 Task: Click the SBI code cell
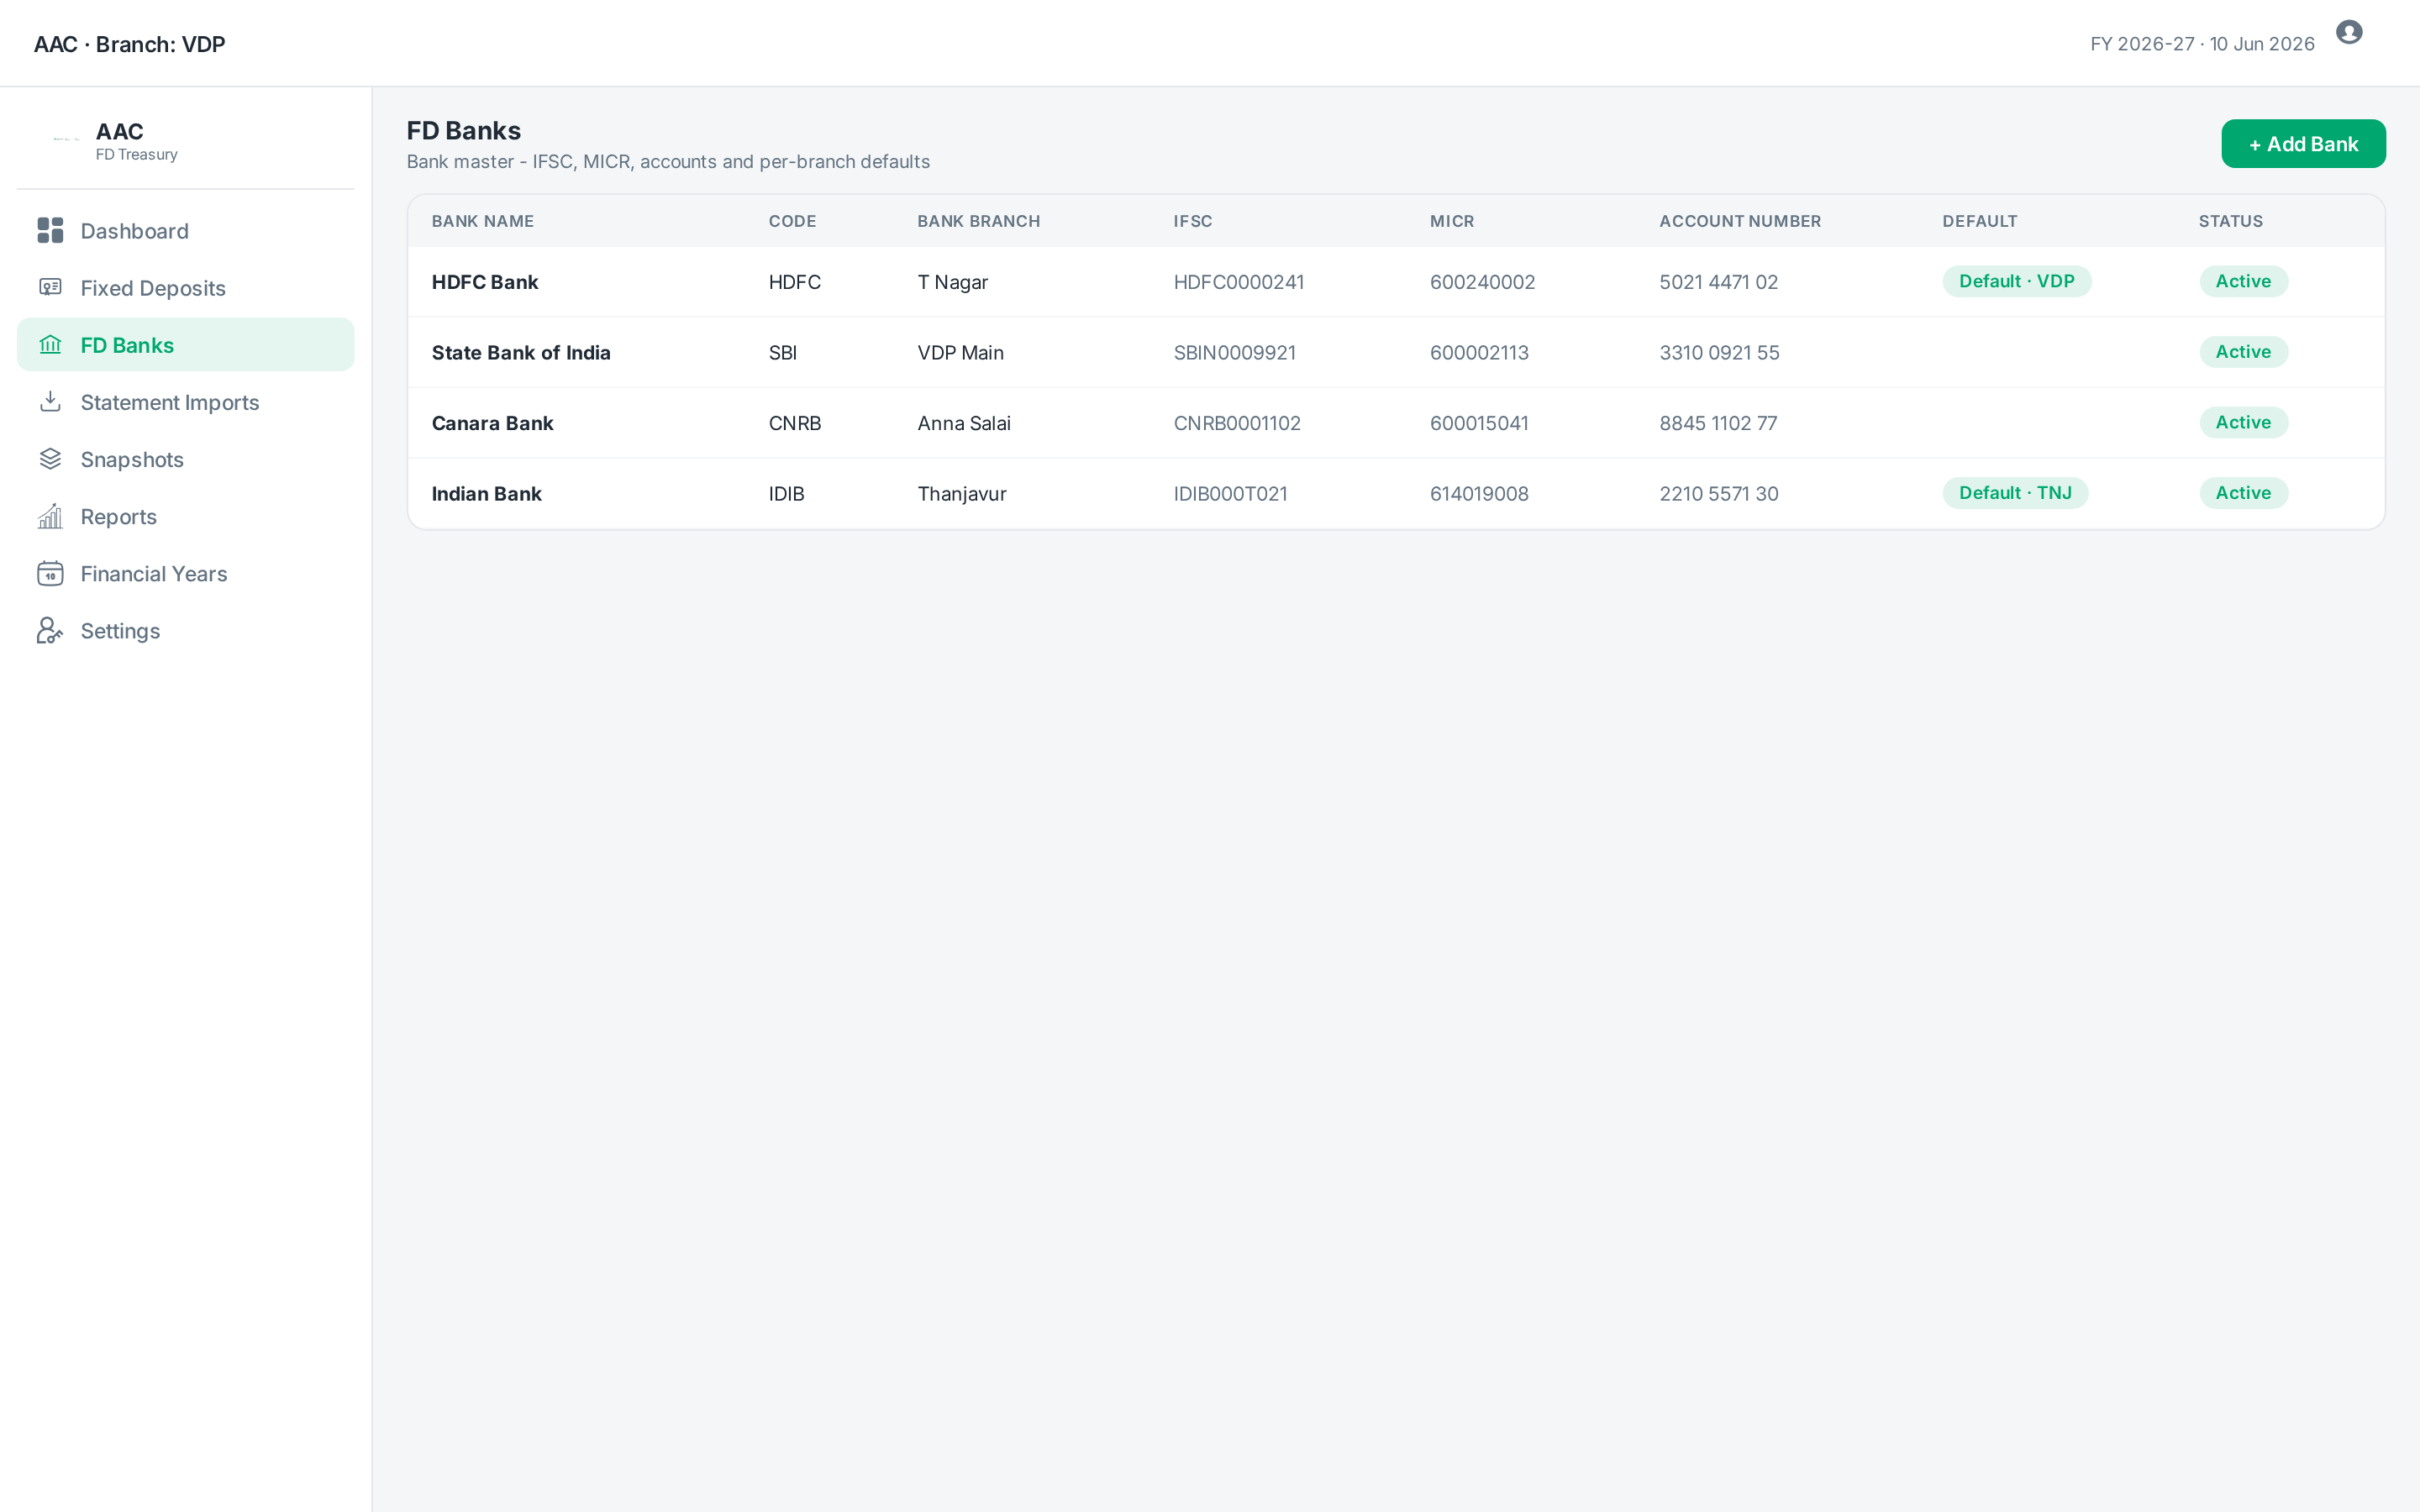click(783, 353)
